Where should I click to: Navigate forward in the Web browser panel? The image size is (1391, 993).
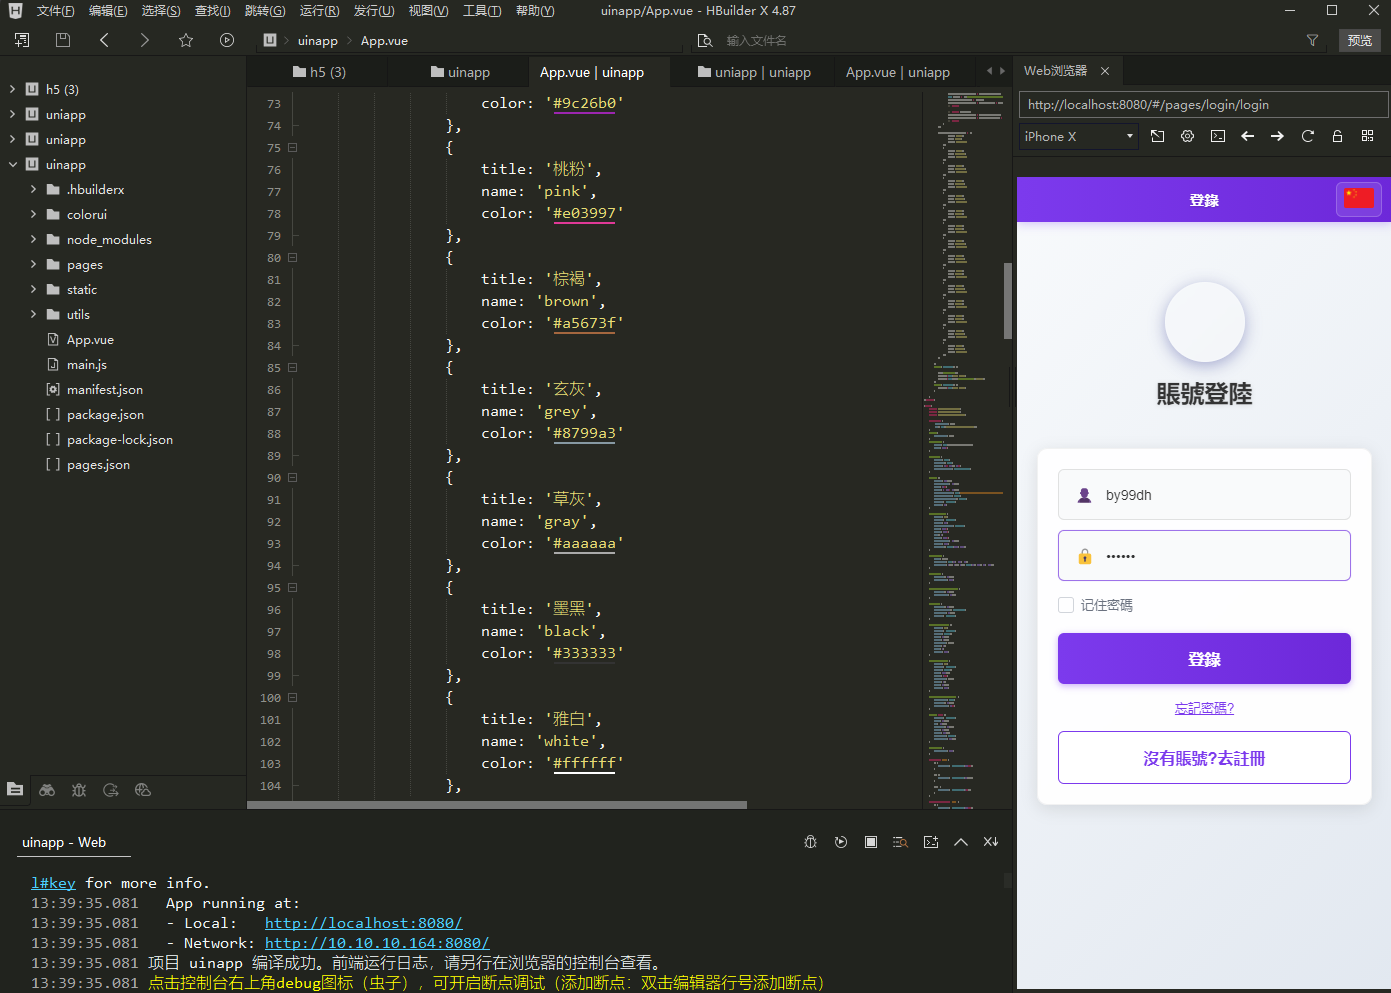click(1277, 136)
